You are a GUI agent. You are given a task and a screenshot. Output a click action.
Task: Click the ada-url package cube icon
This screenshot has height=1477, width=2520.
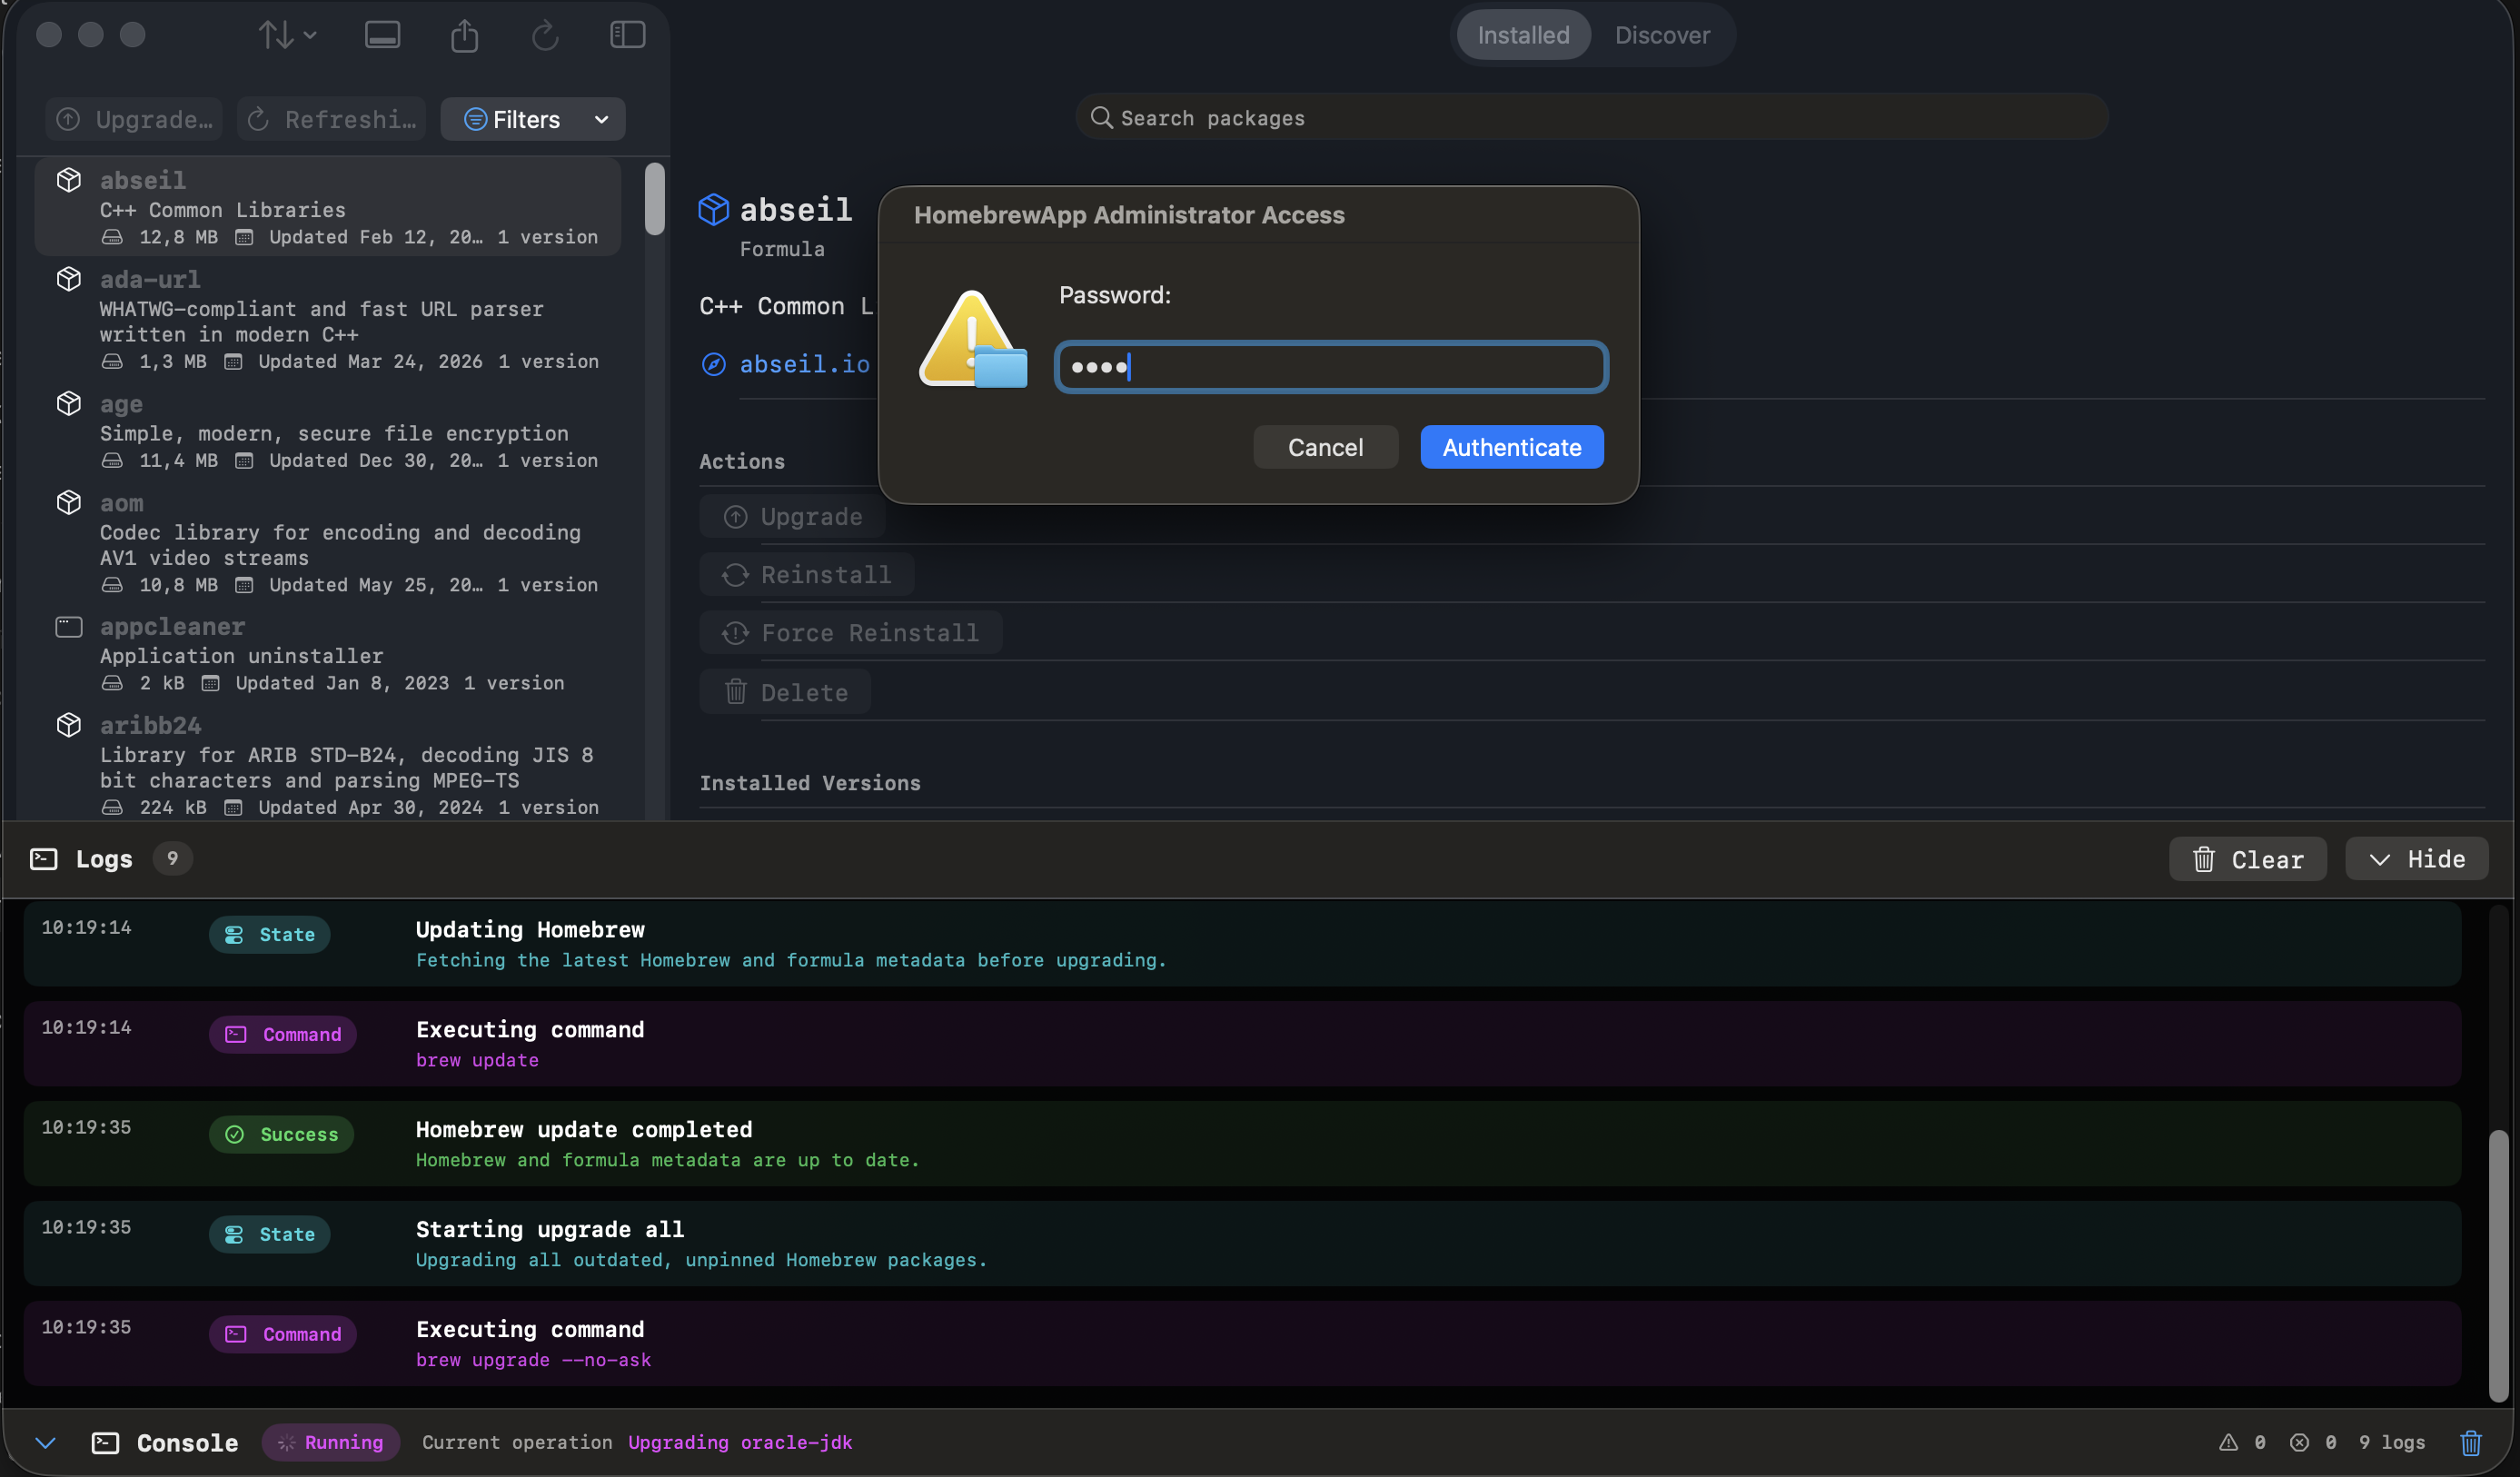click(x=68, y=279)
